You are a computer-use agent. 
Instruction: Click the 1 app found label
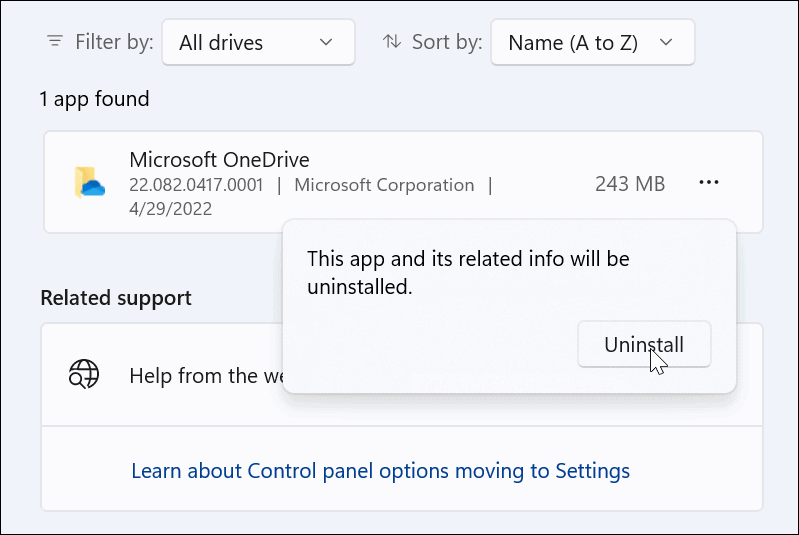click(94, 99)
